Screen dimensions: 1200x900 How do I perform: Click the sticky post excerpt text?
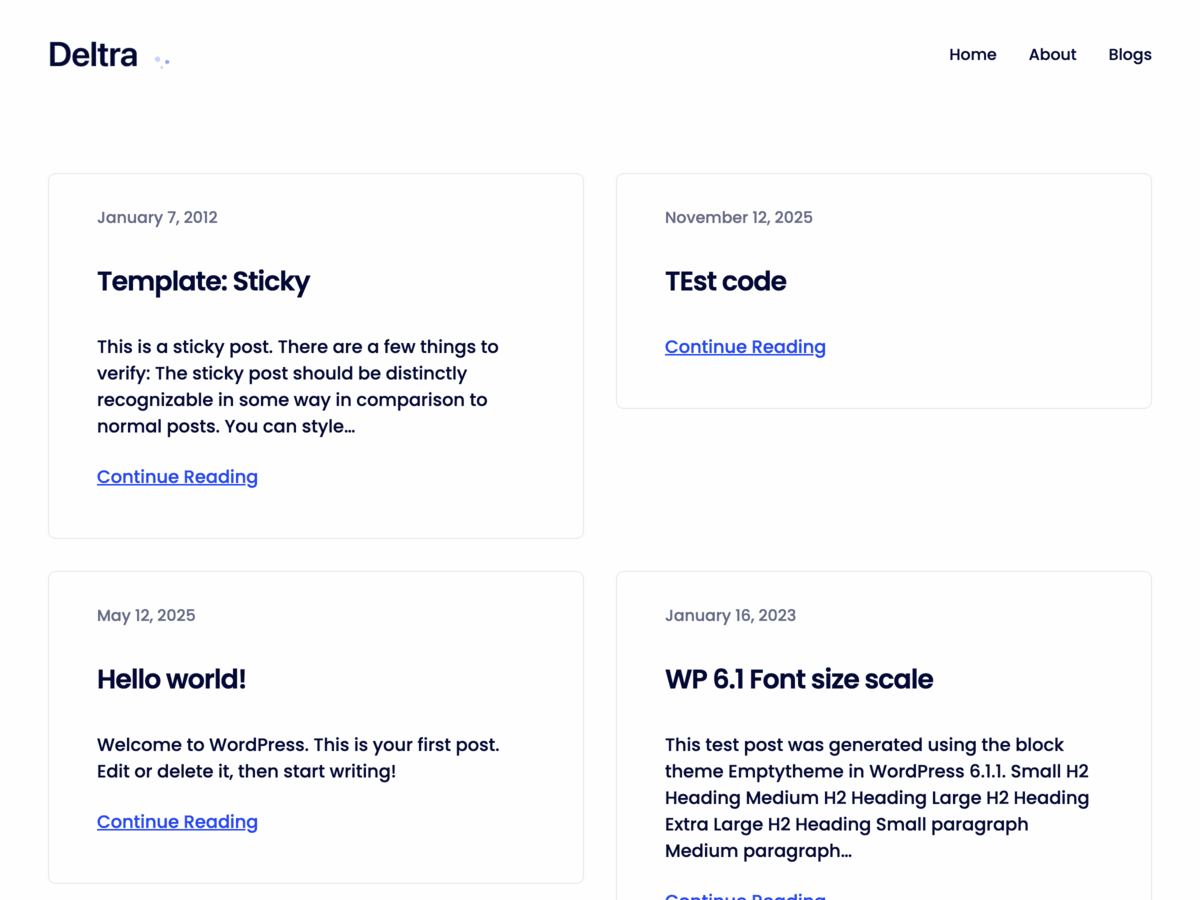click(297, 387)
